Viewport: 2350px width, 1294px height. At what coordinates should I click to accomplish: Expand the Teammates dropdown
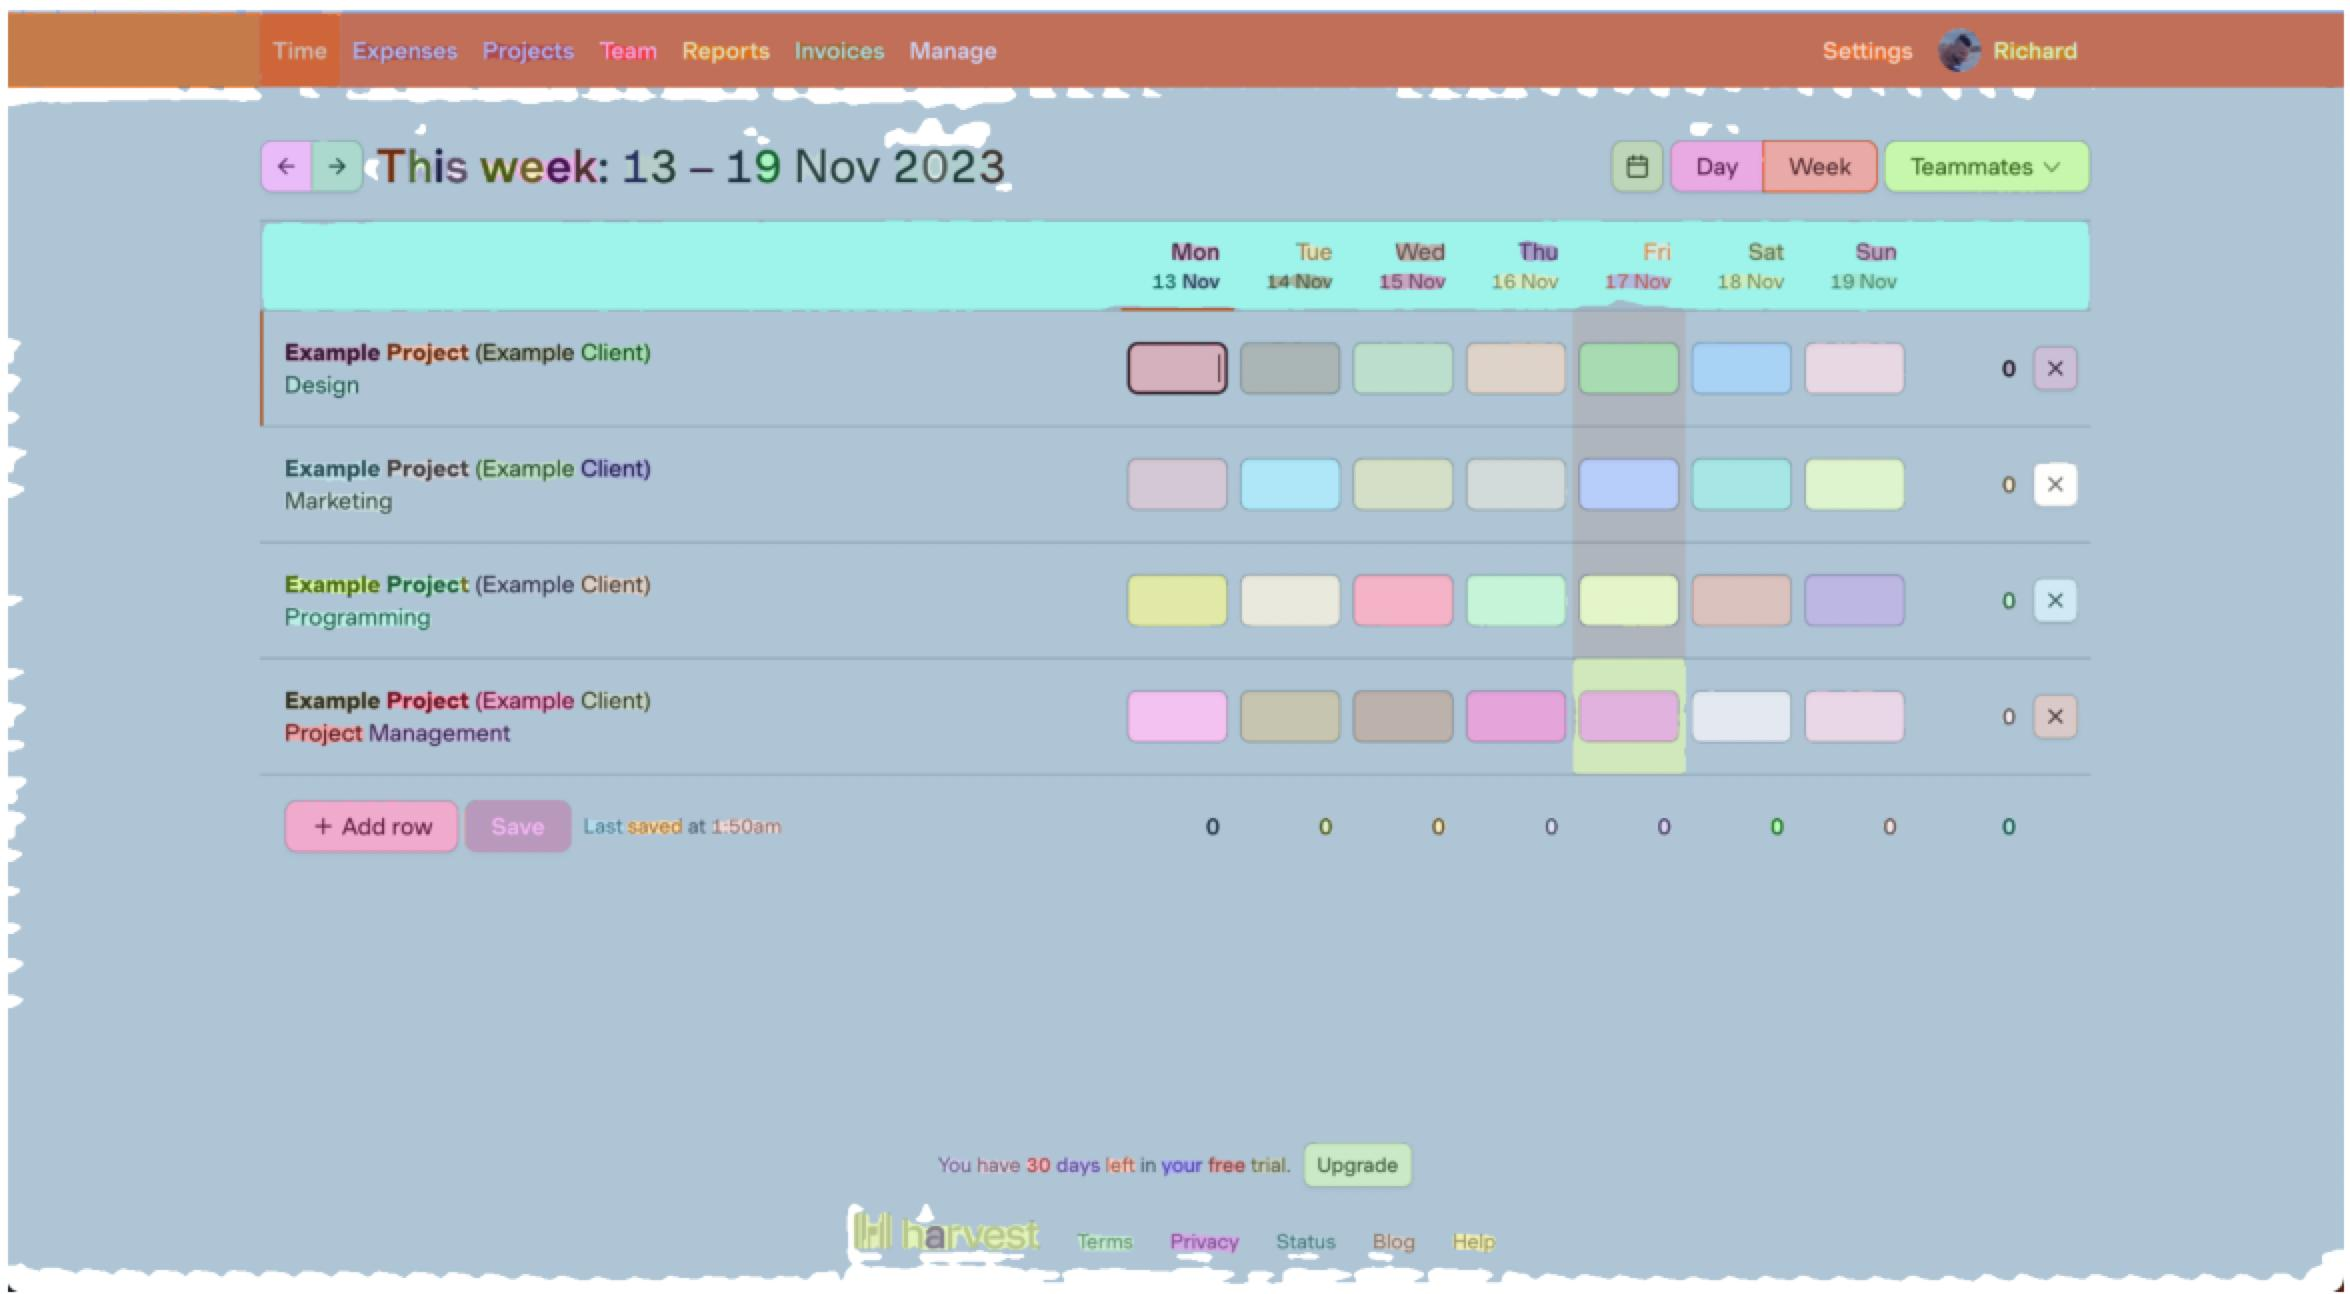coord(1985,167)
